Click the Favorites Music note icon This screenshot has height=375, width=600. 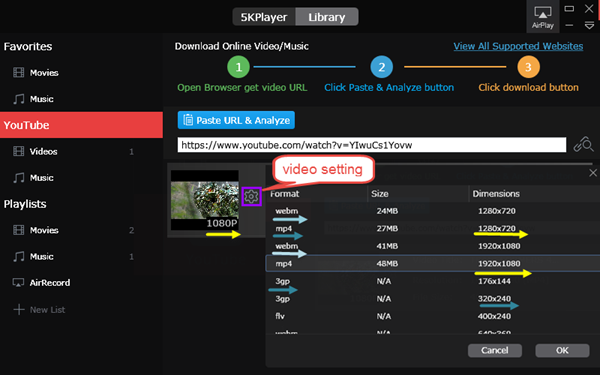click(18, 99)
